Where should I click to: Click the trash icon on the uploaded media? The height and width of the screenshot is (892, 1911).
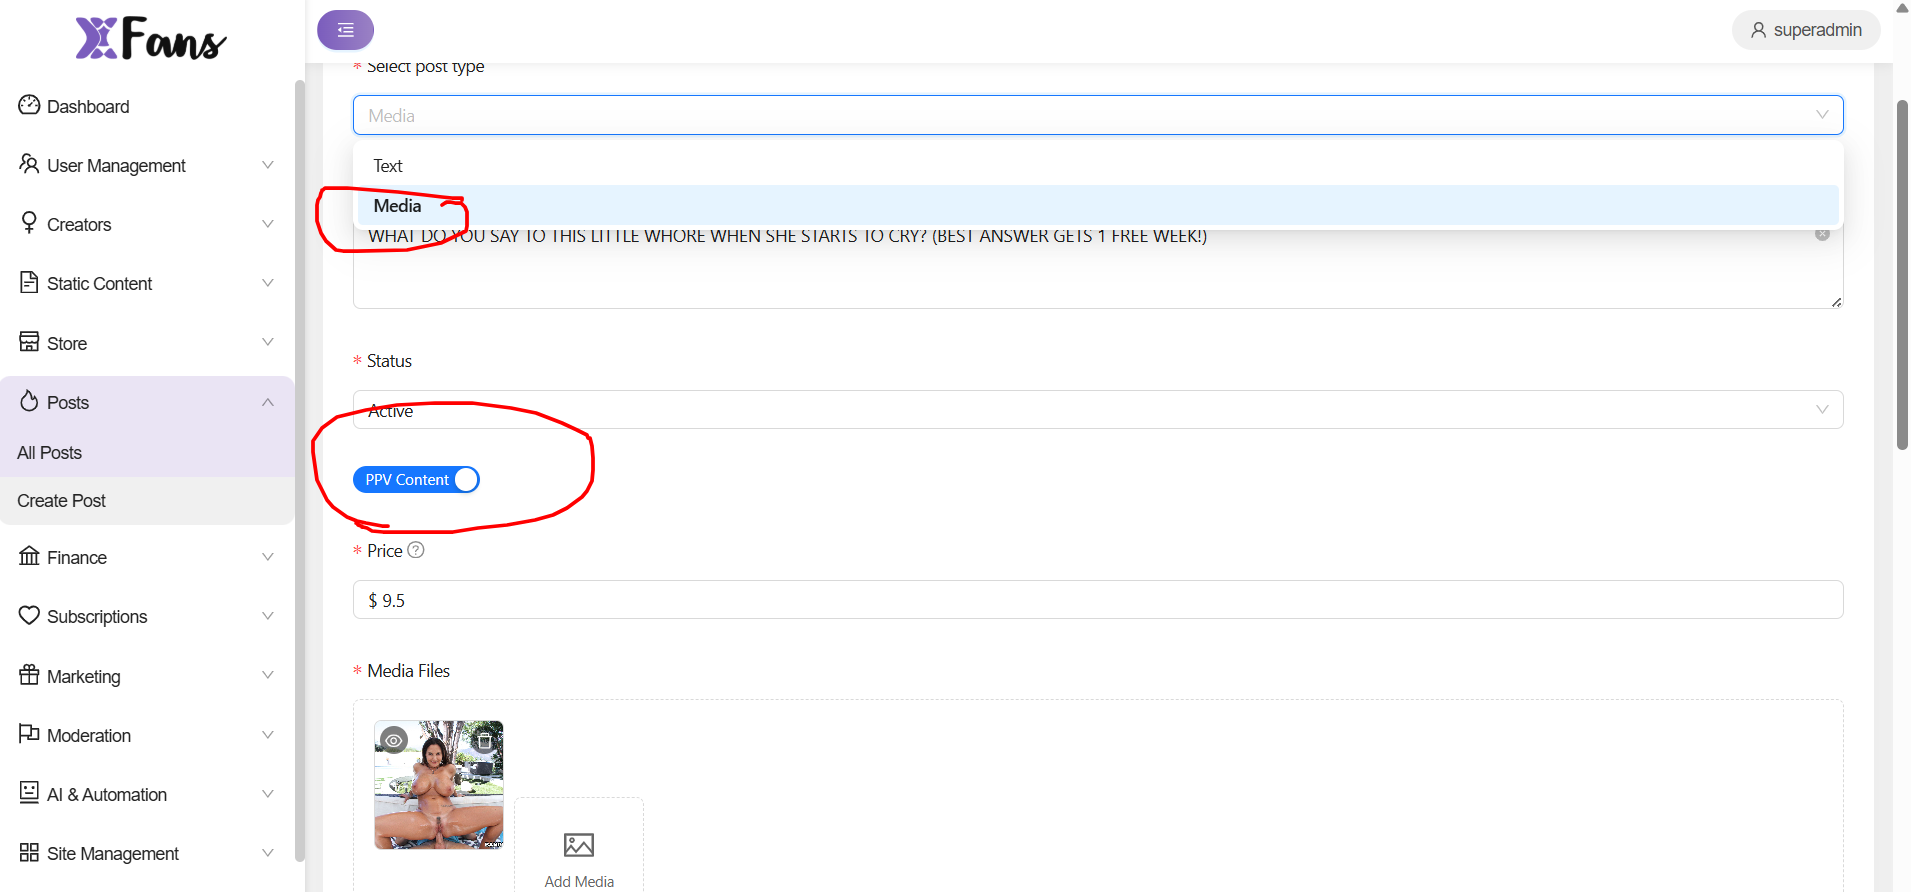(x=484, y=741)
